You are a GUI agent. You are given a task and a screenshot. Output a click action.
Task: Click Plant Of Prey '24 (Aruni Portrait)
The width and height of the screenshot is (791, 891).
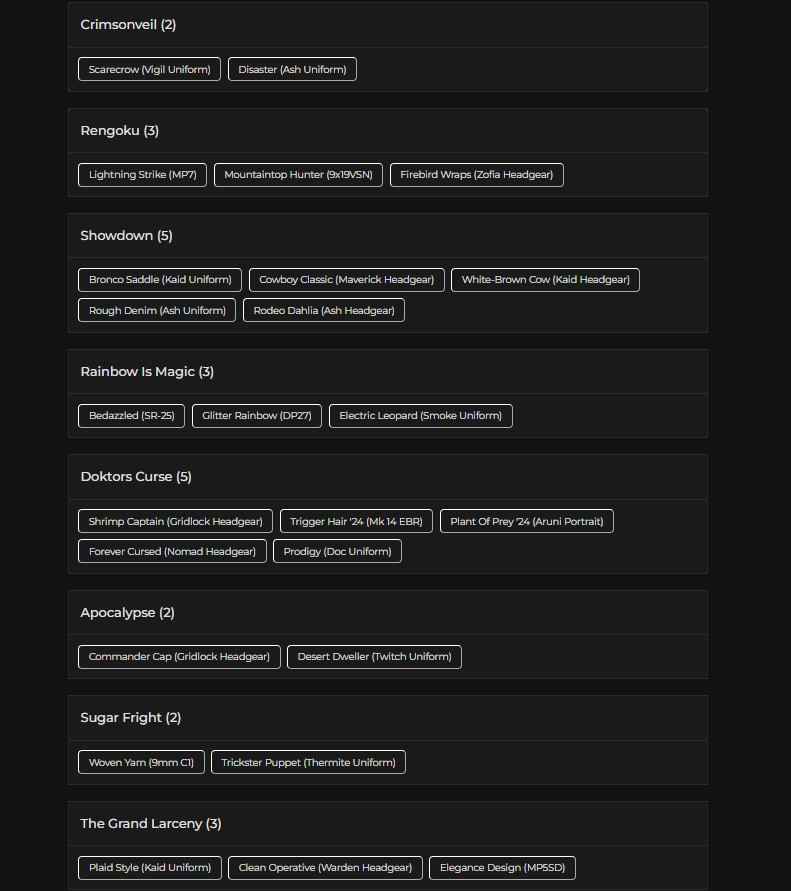point(527,521)
